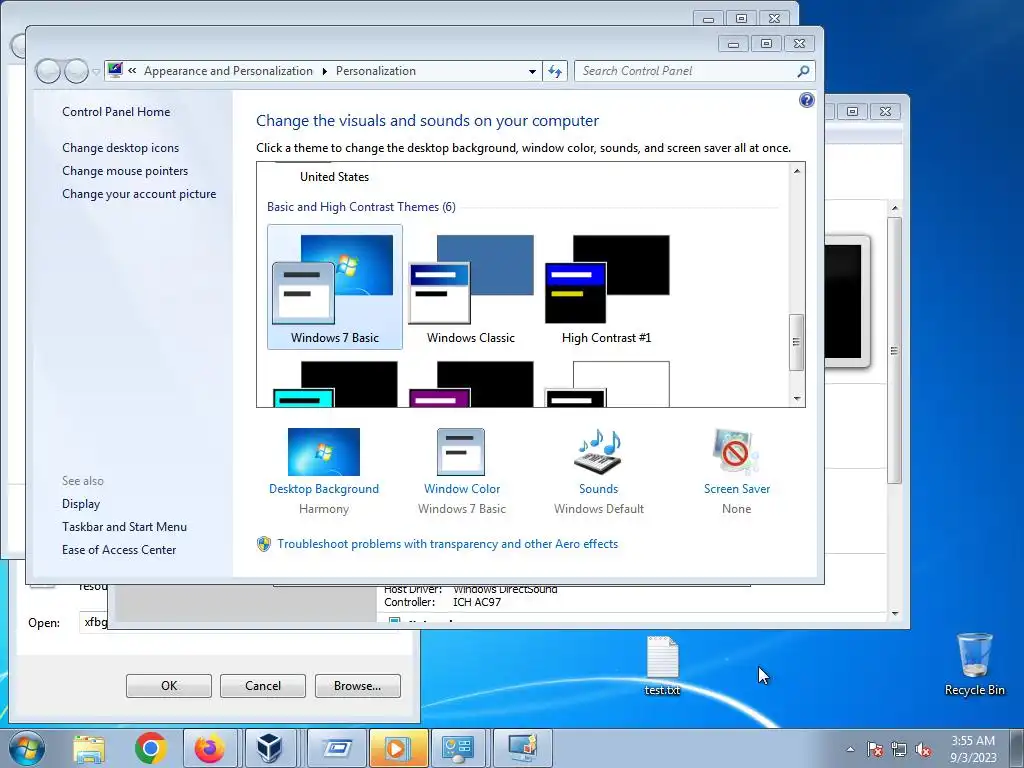
Task: Open the Control Panel help icon
Action: click(x=807, y=100)
